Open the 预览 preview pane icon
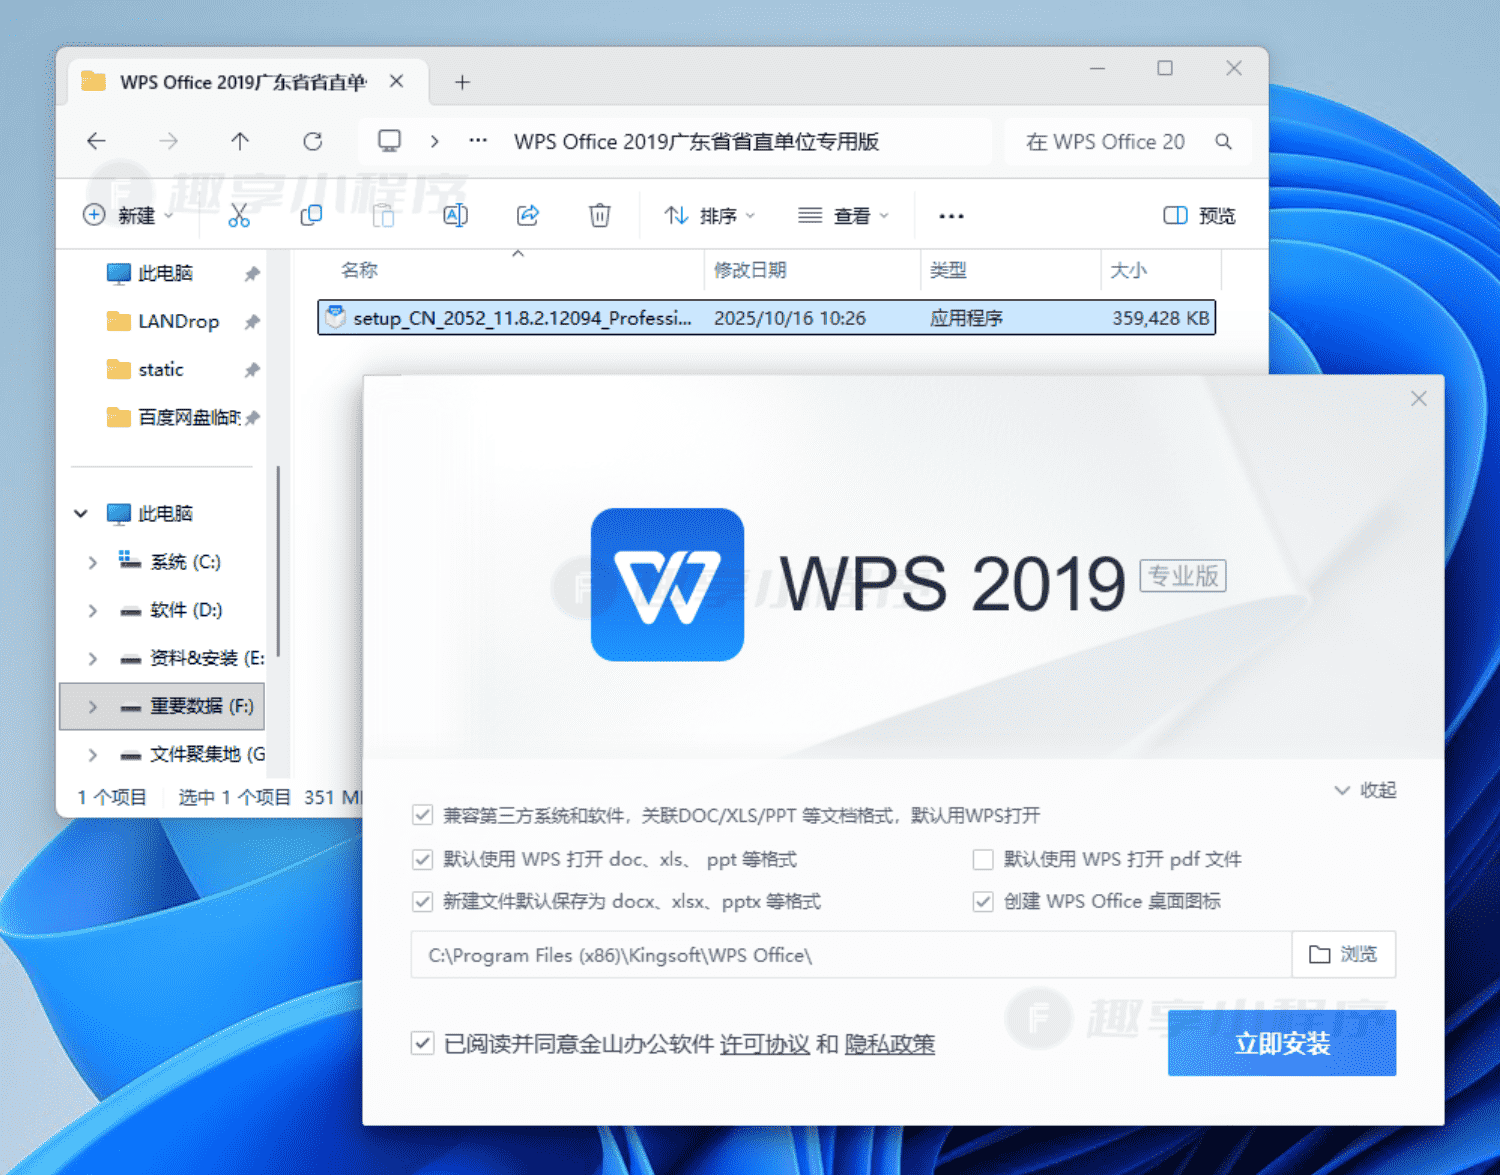This screenshot has width=1500, height=1175. 1197,215
